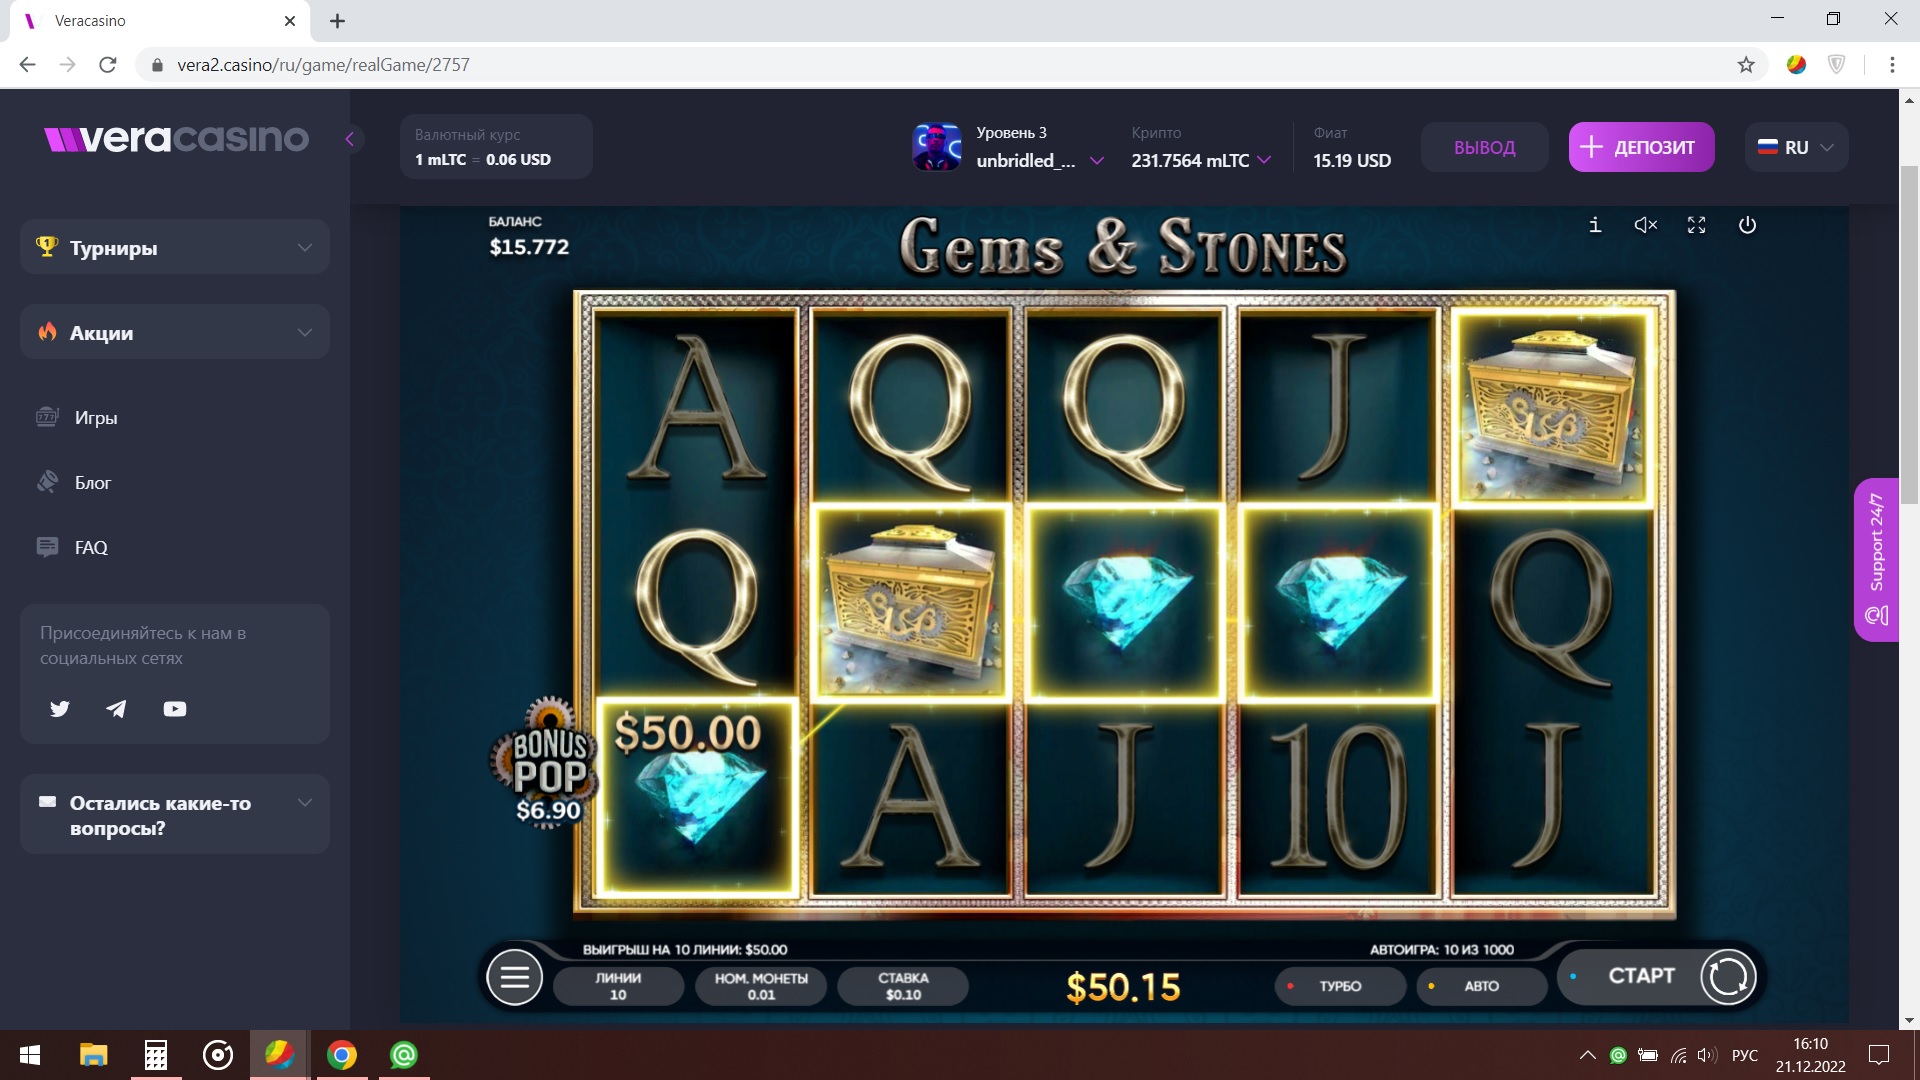Toggle АВТО autoplay mode

(x=1482, y=986)
